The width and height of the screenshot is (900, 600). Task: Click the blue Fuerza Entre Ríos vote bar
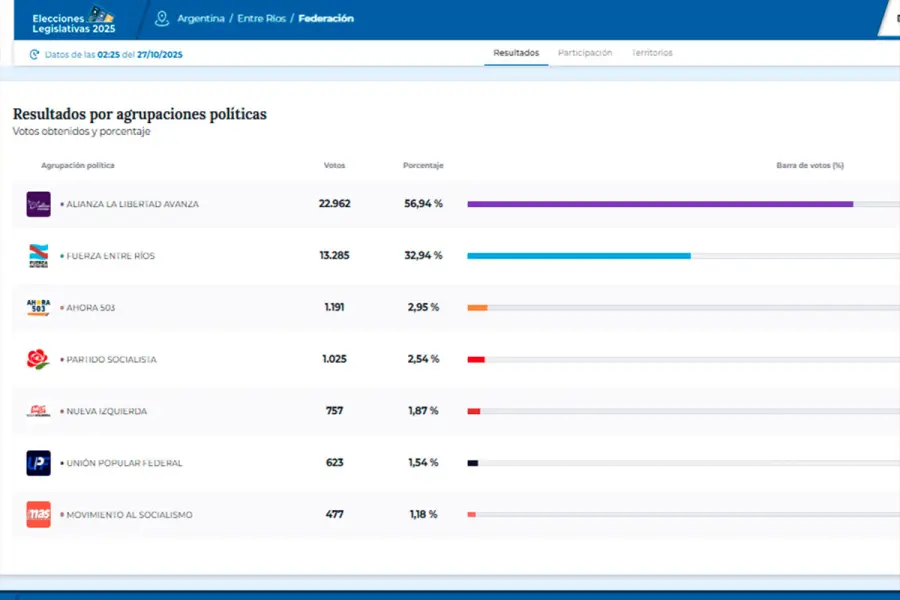[579, 256]
